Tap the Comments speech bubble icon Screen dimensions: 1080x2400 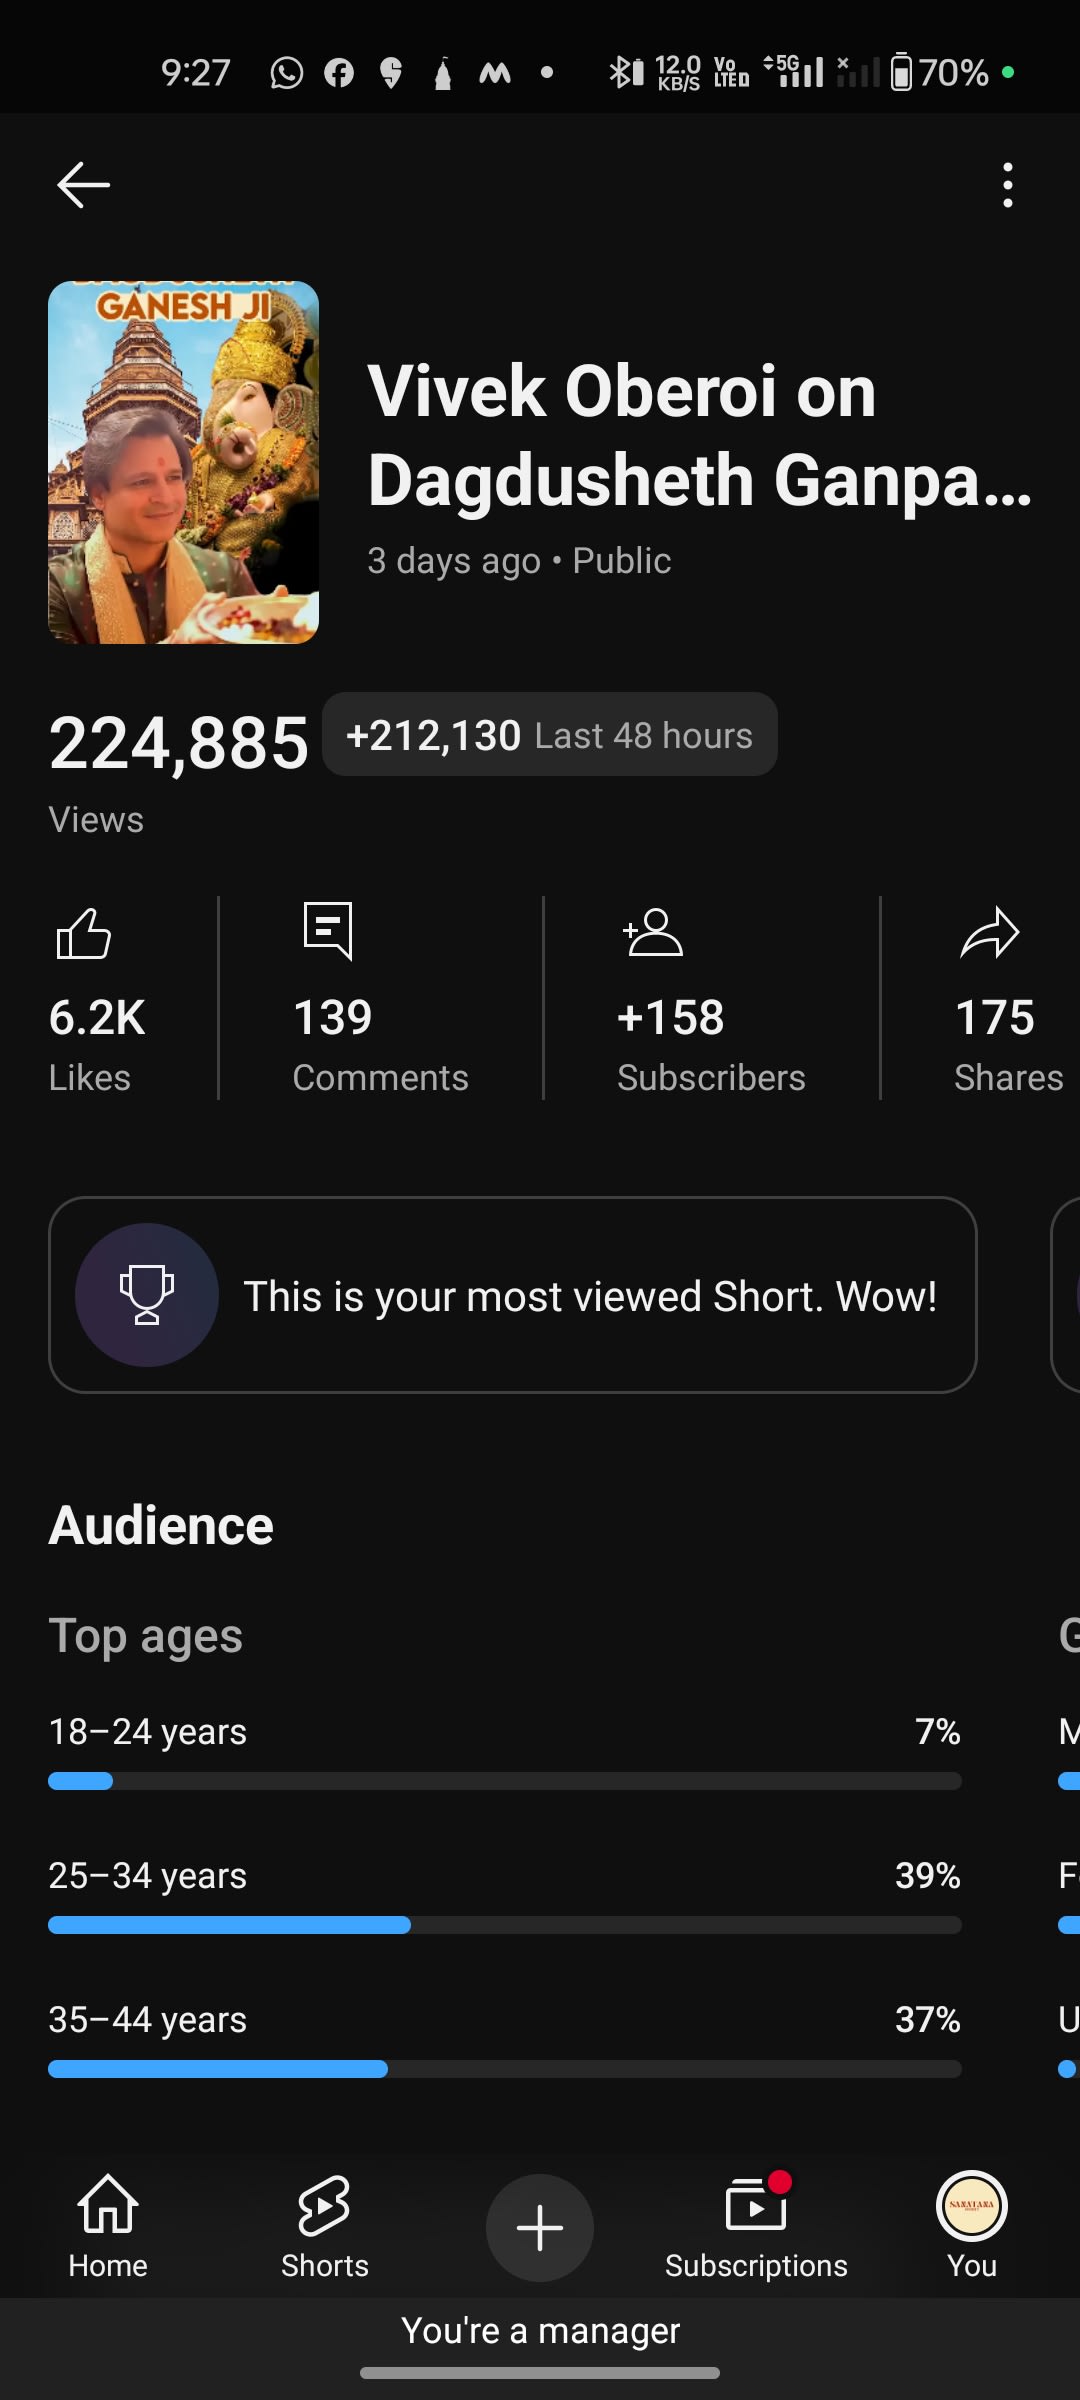328,931
